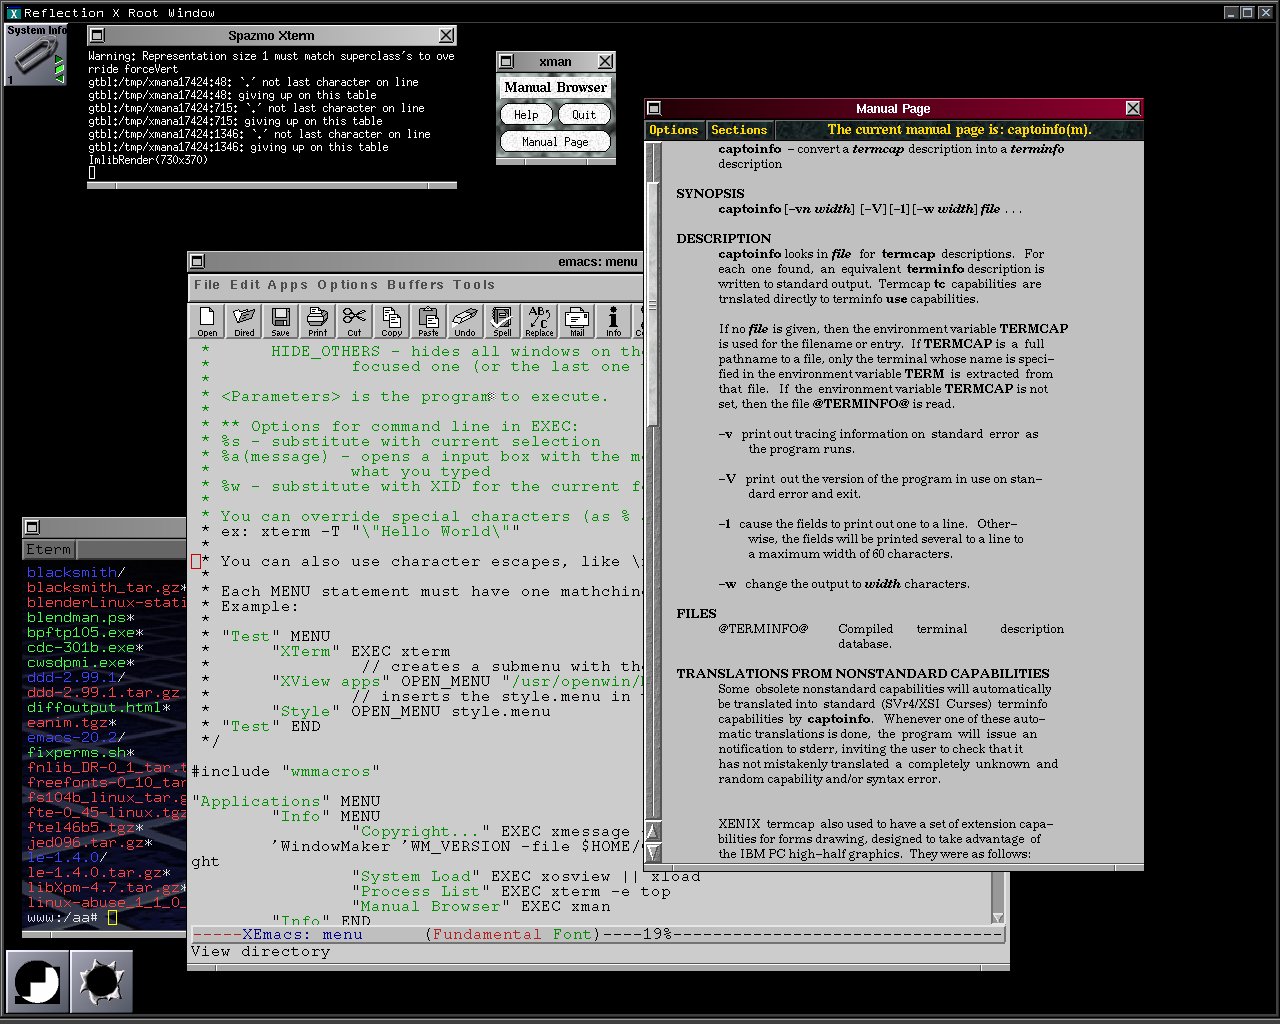The image size is (1280, 1024).
Task: Close the Spazmo Xterm window
Action: coord(447,36)
